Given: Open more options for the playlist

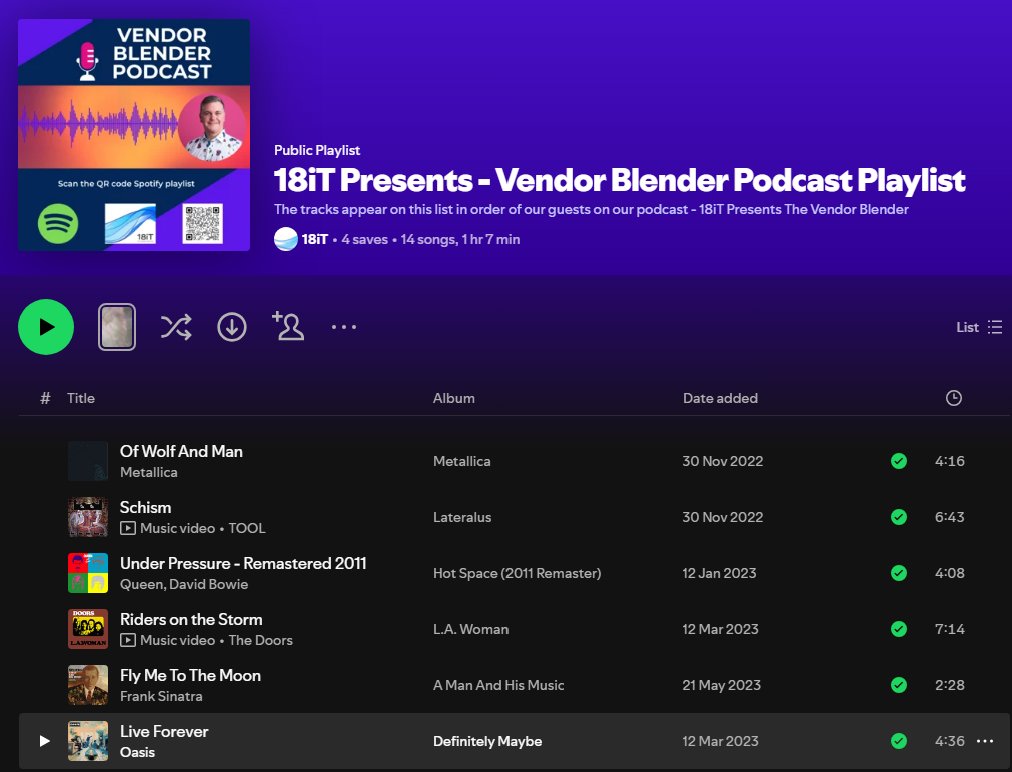Looking at the screenshot, I should pyautogui.click(x=344, y=327).
